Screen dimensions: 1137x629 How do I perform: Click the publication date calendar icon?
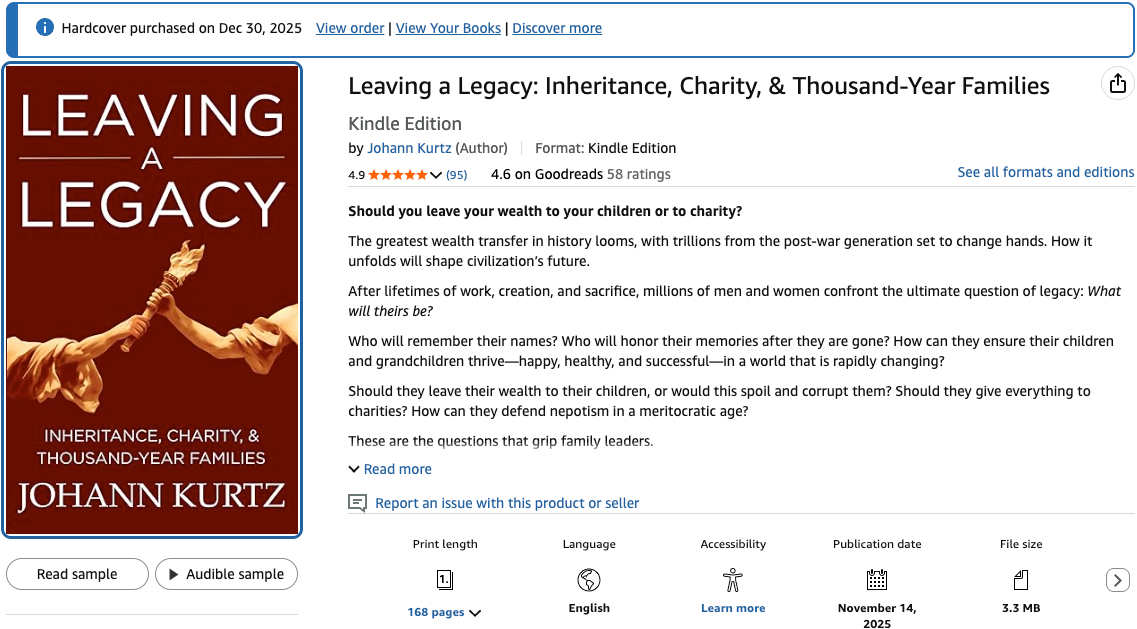point(877,579)
